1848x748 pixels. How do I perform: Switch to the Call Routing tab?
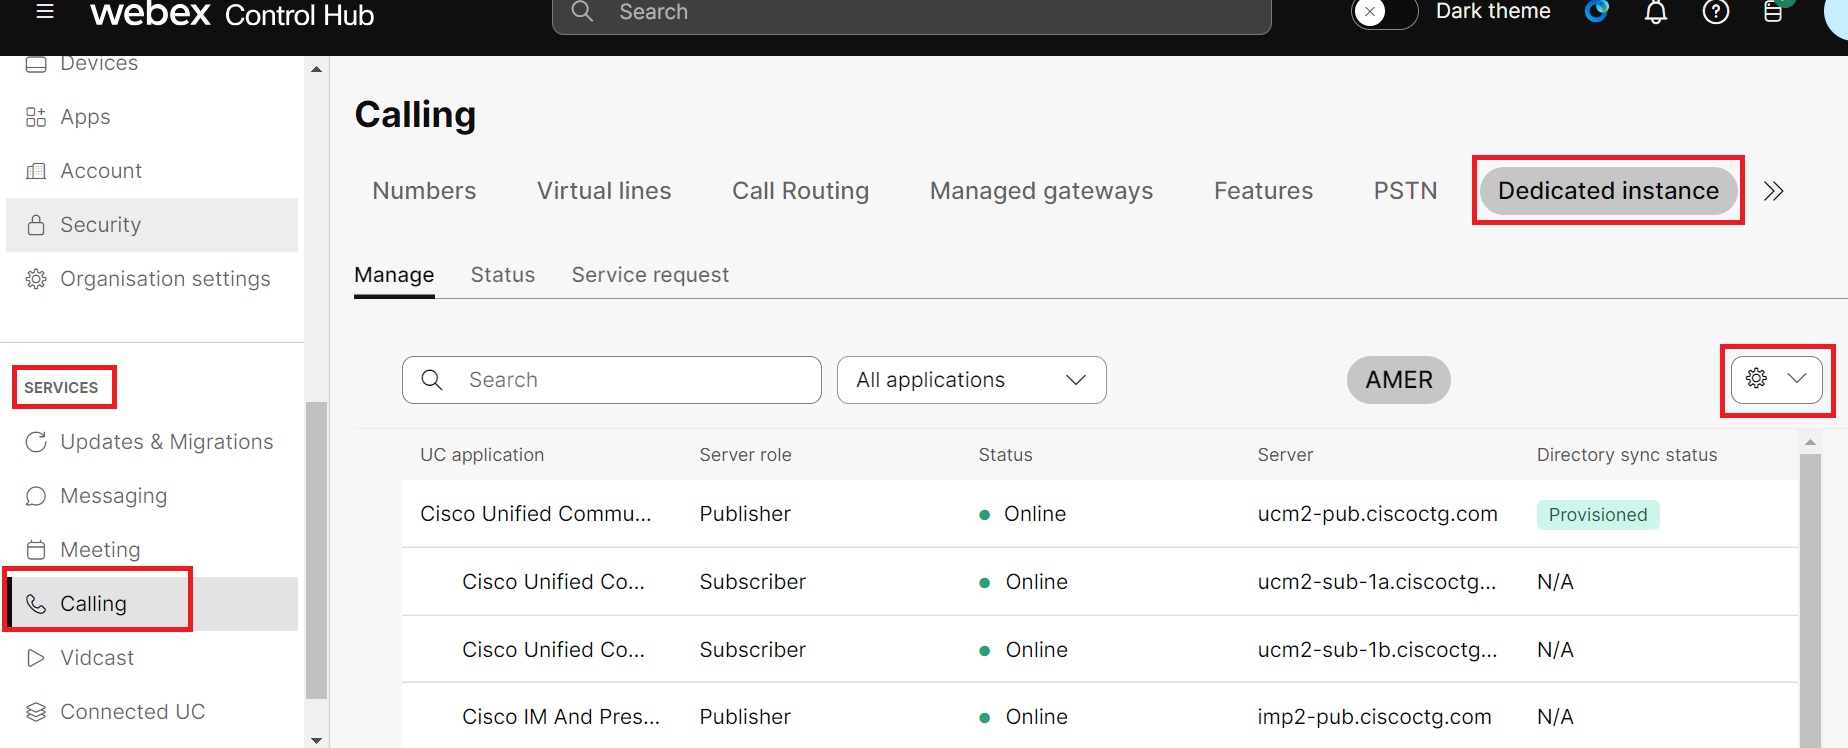[800, 191]
